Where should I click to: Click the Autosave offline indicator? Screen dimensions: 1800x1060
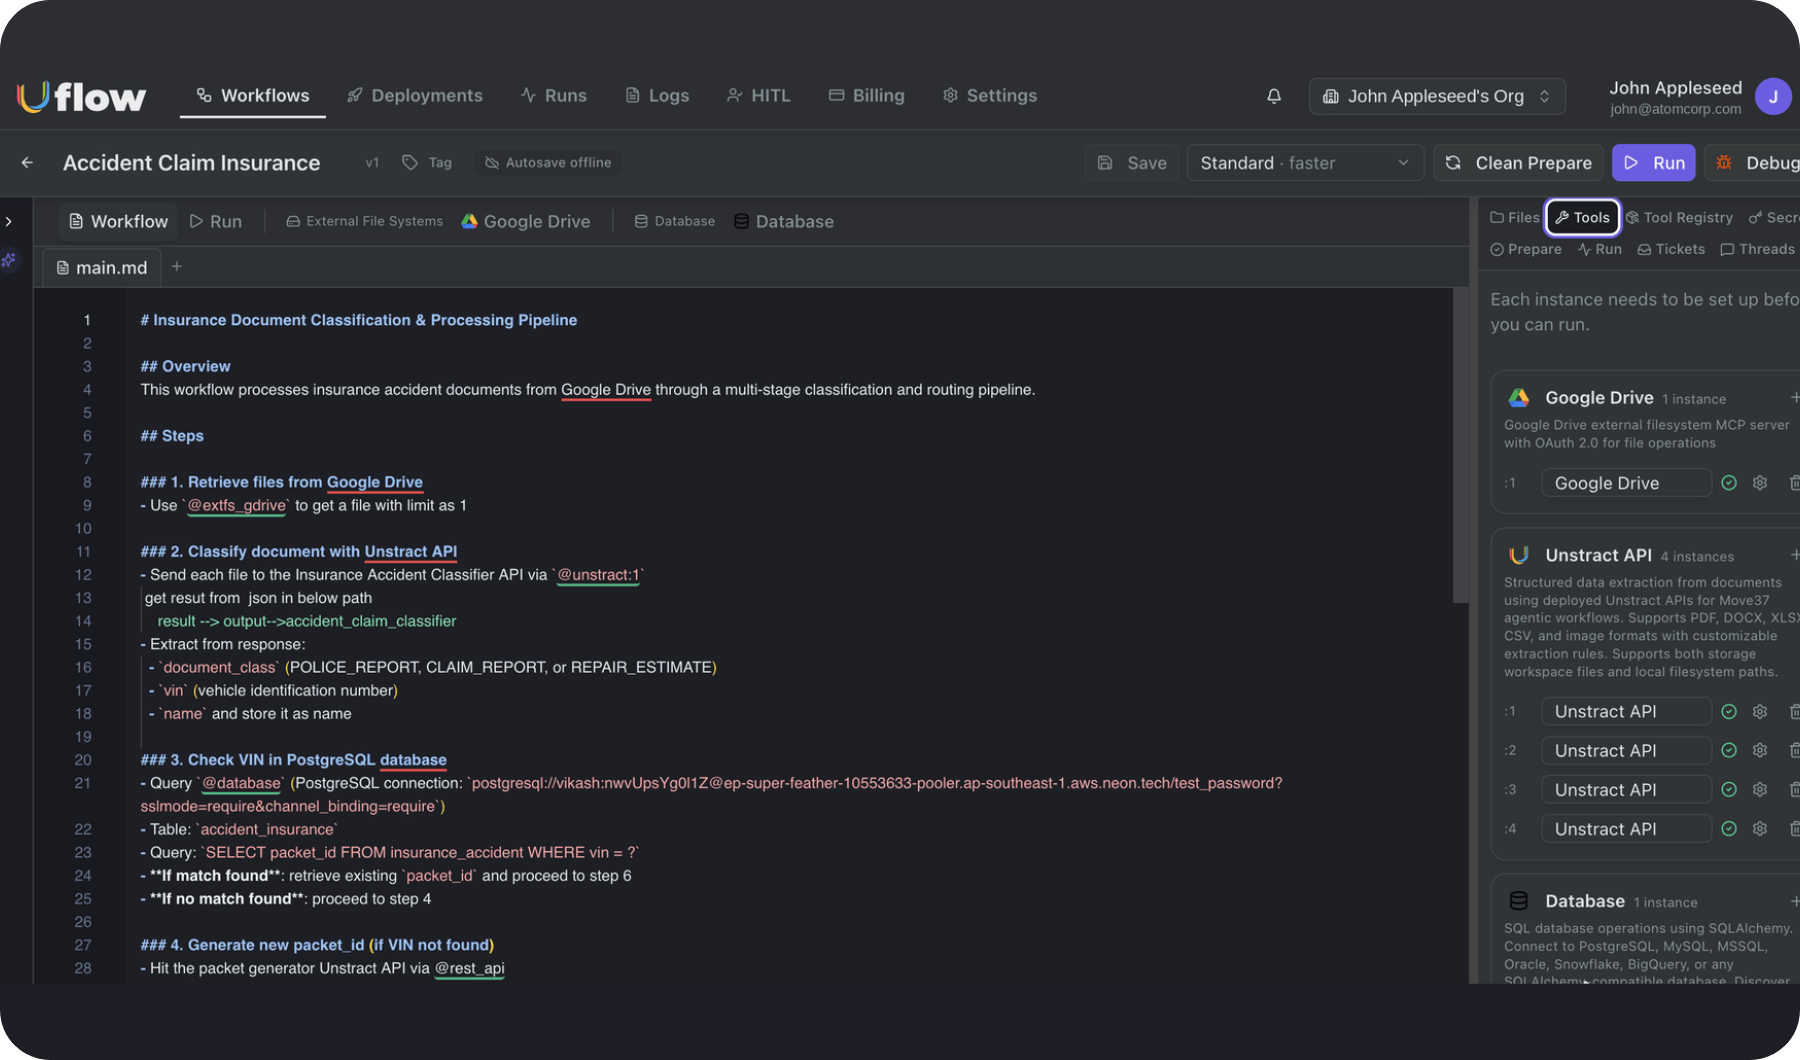548,162
